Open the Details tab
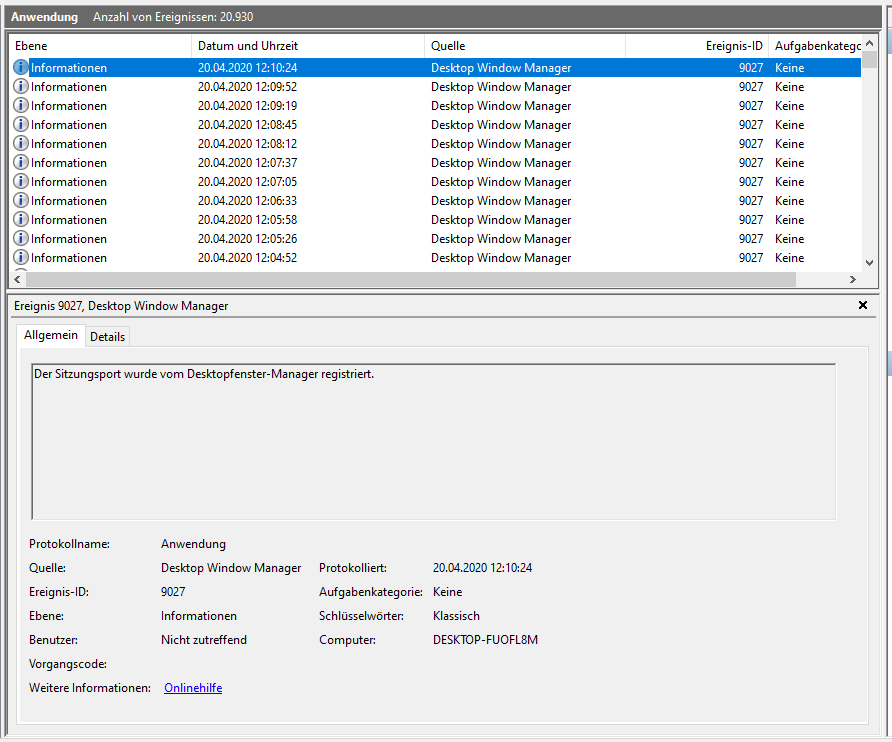Viewport: 892px width, 742px height. [107, 337]
